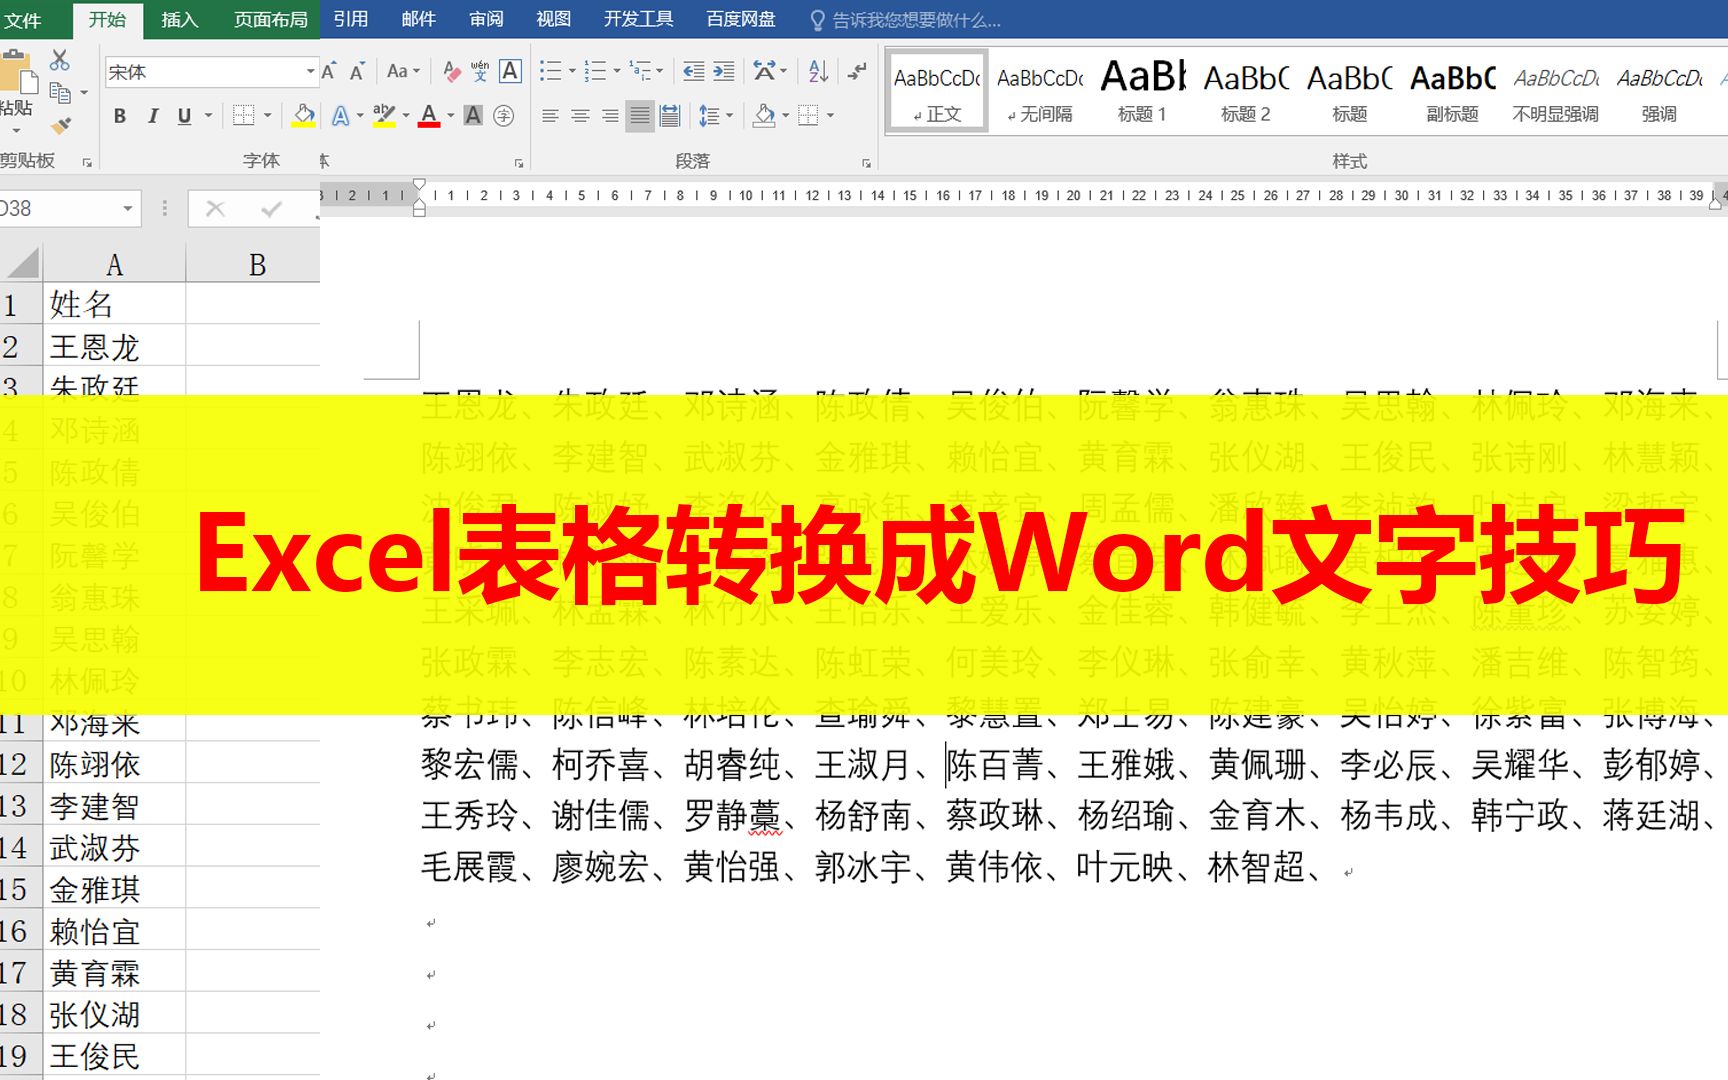Apply the 无间隔 style
1728x1080 pixels.
point(1040,91)
